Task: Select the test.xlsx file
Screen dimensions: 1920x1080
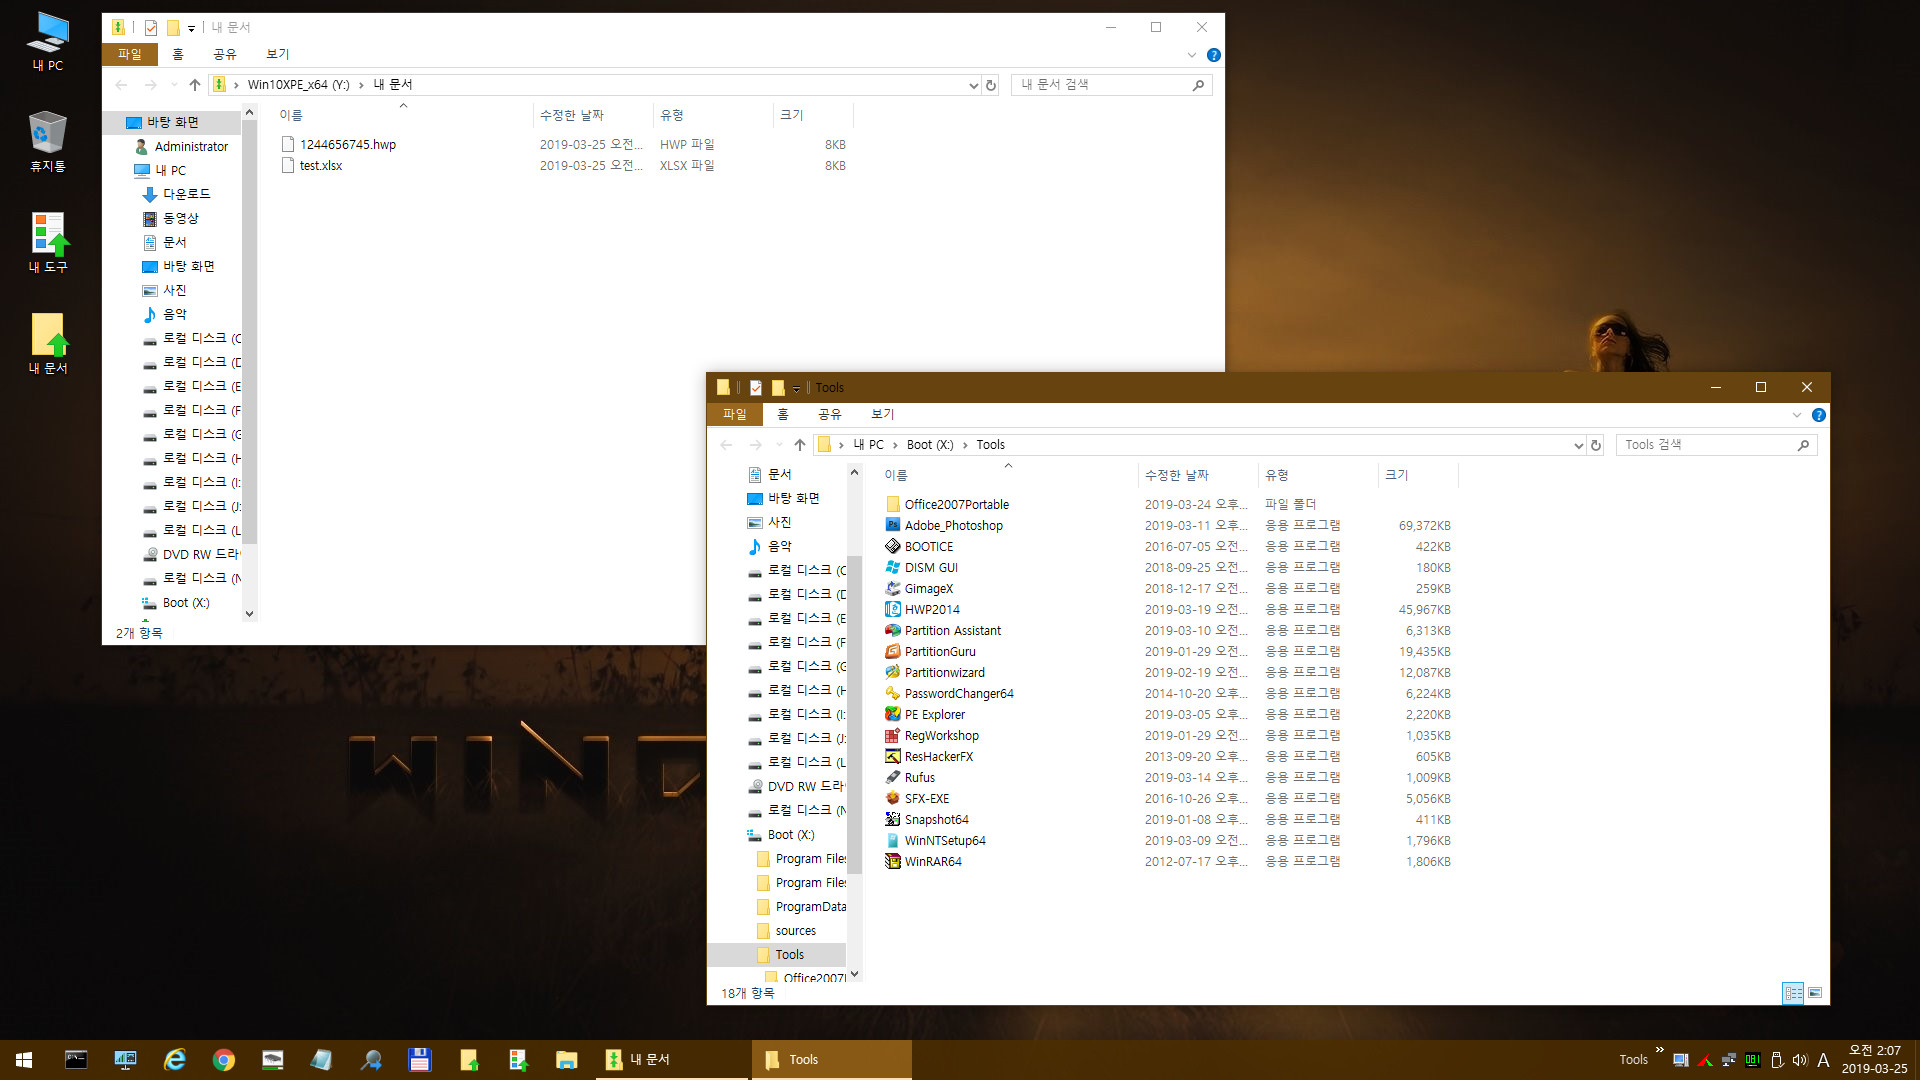Action: point(321,165)
